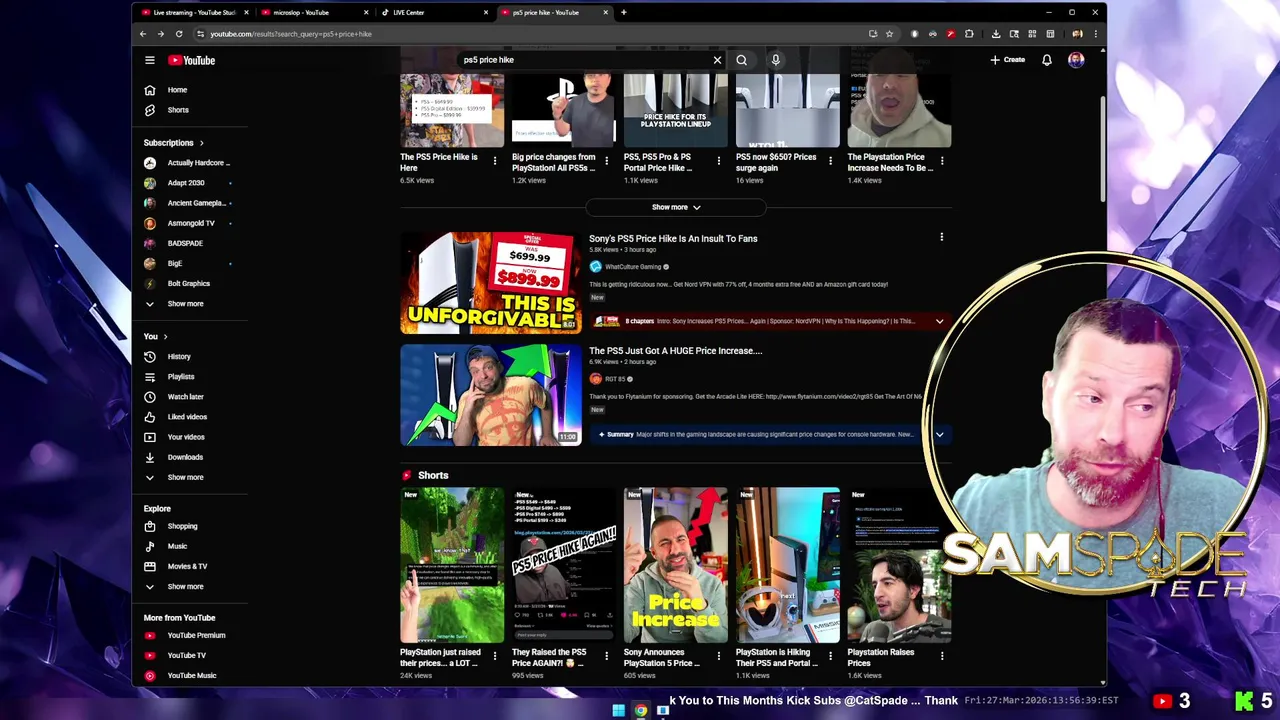
Task: Open Bolt Graphics channel
Action: [190, 283]
